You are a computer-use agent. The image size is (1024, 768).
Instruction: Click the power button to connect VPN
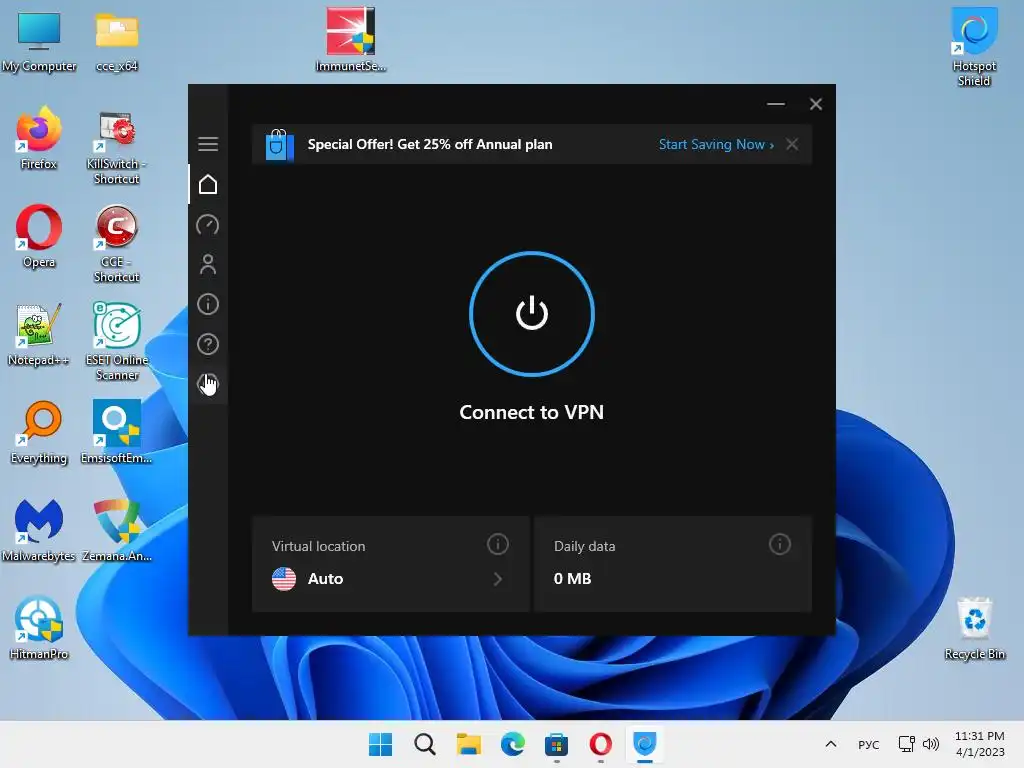click(532, 313)
